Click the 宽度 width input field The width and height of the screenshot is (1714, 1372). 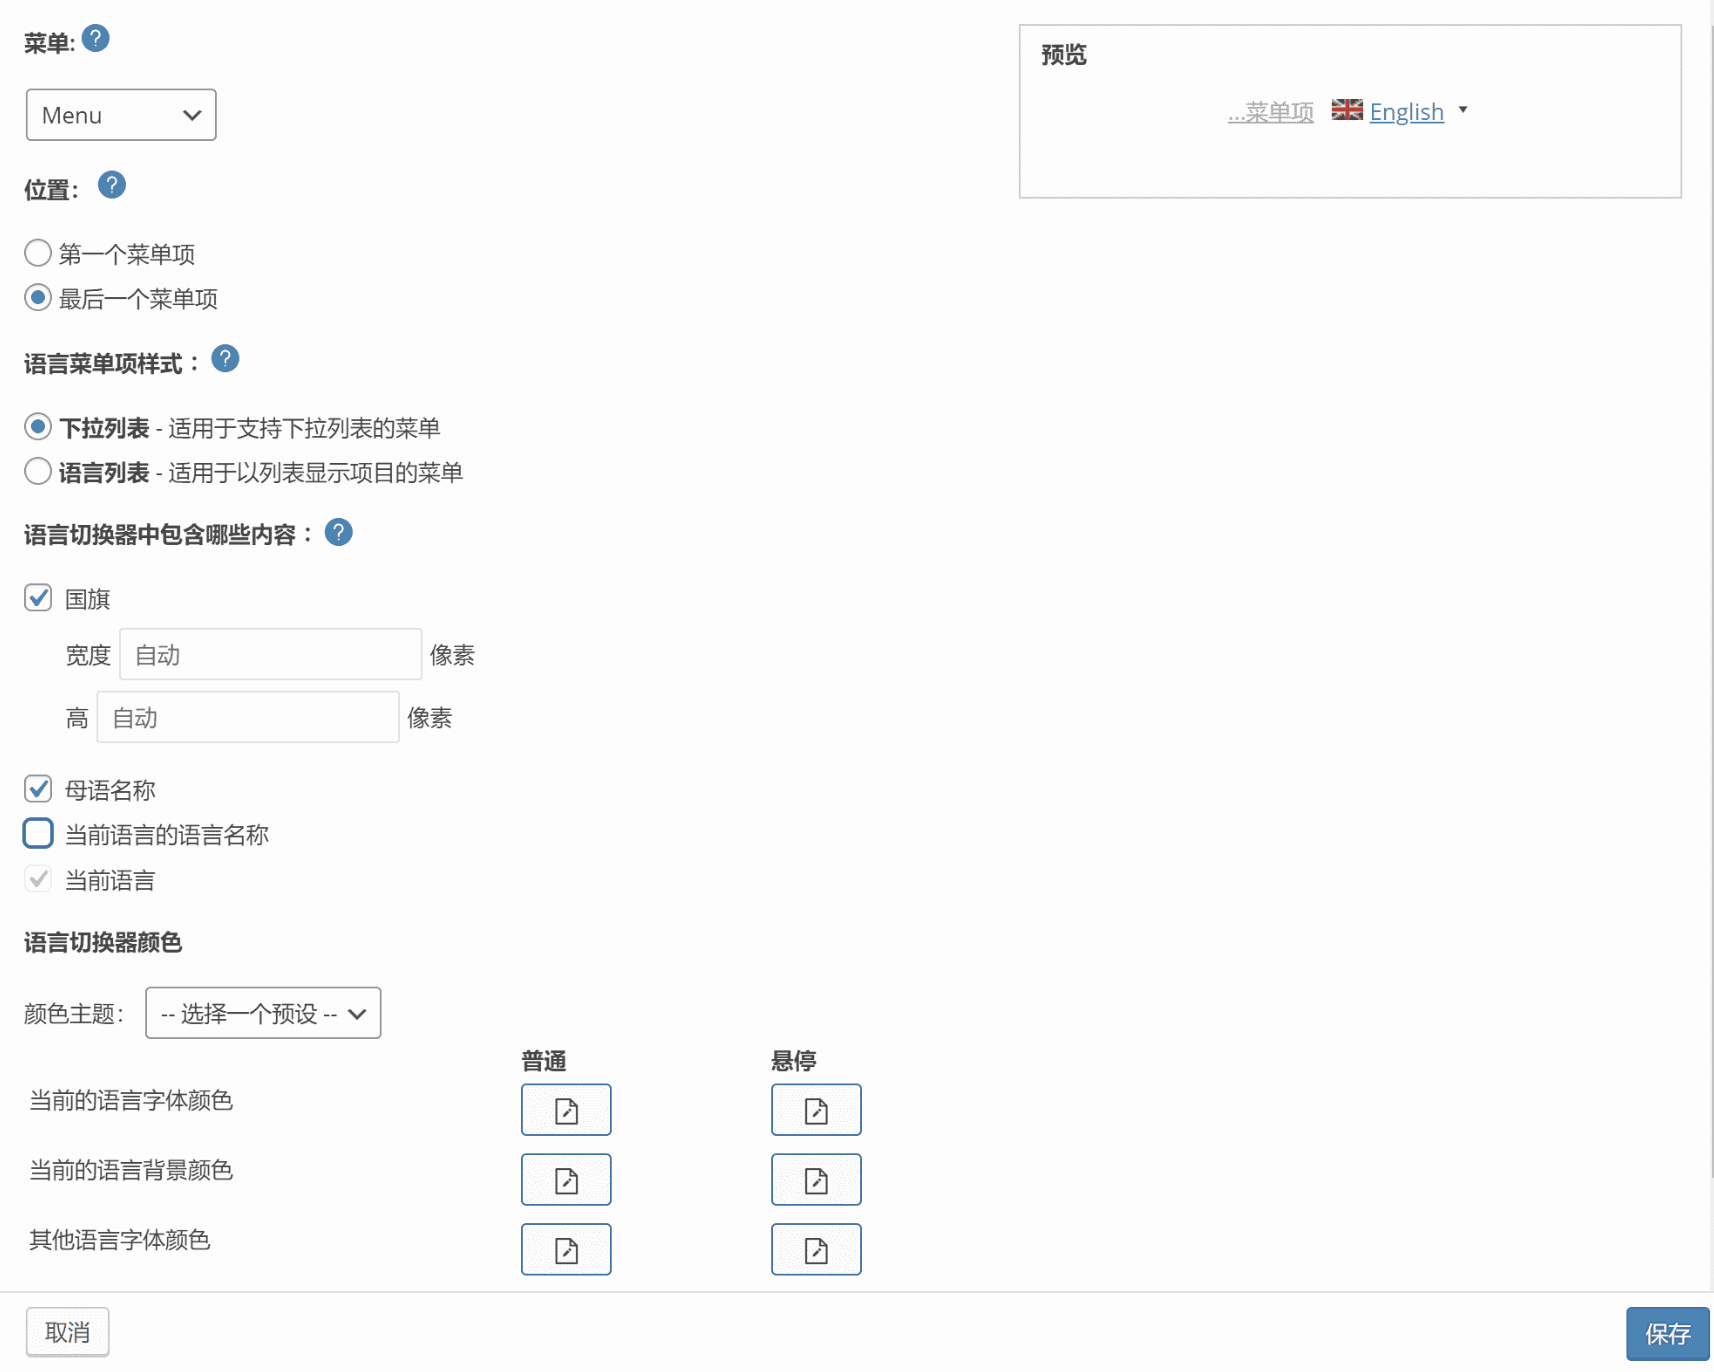pyautogui.click(x=270, y=654)
